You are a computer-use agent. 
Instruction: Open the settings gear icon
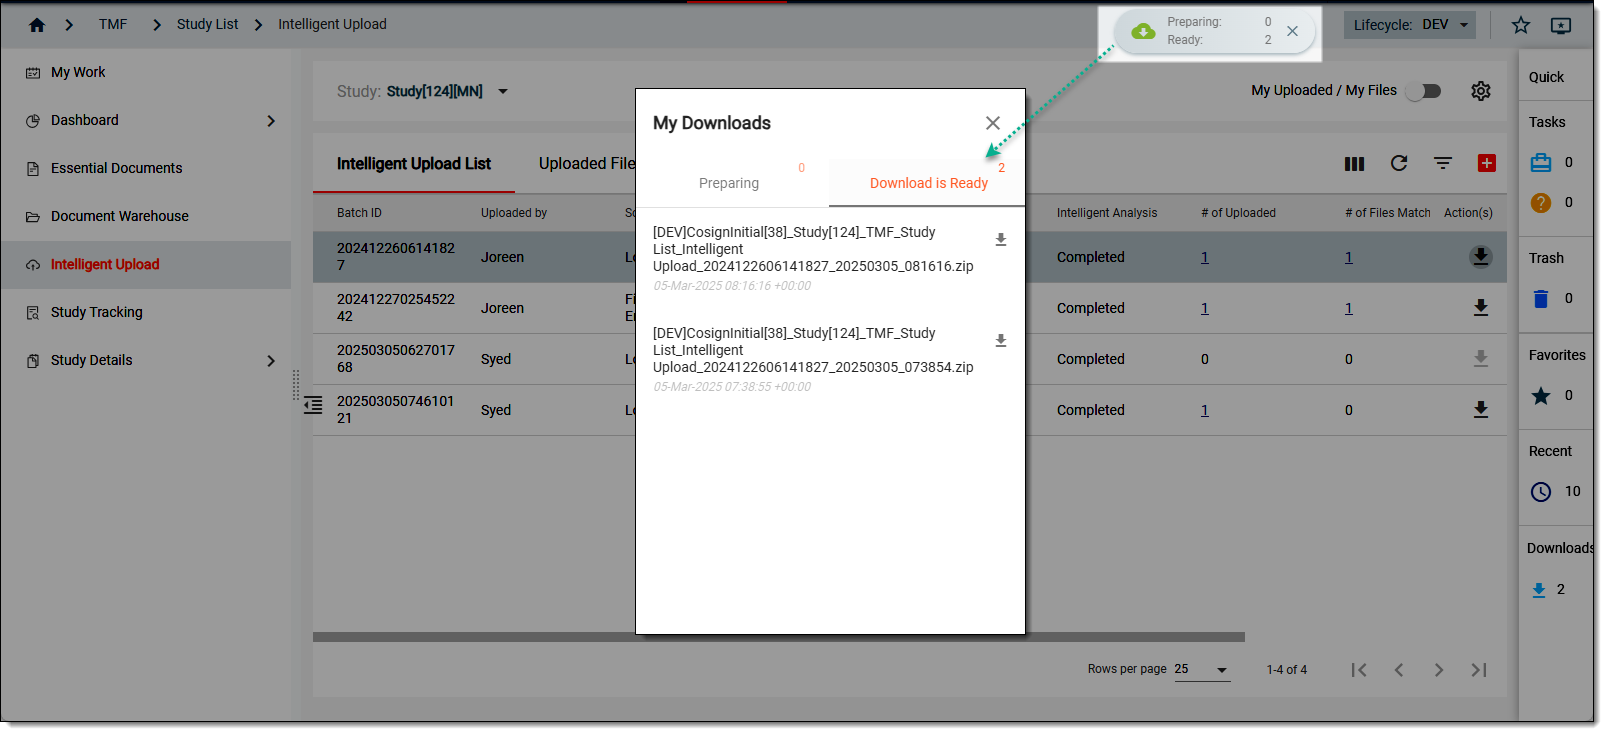pos(1481,91)
